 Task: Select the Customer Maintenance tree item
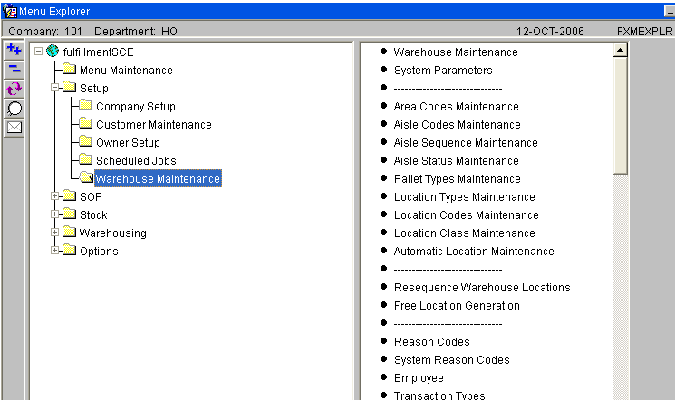coord(154,125)
